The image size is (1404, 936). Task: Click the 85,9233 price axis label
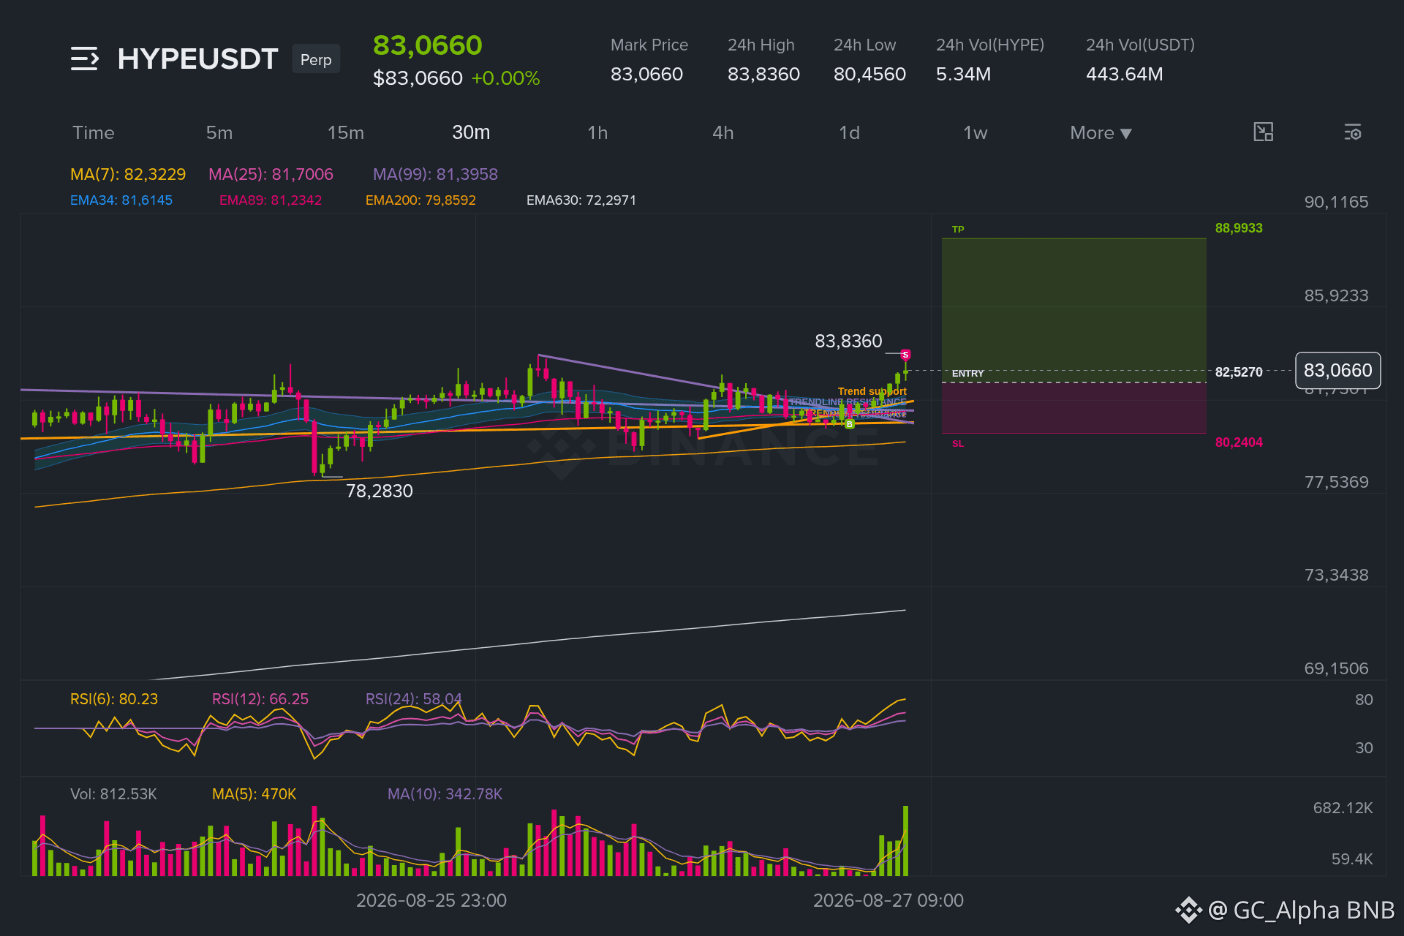(x=1336, y=296)
